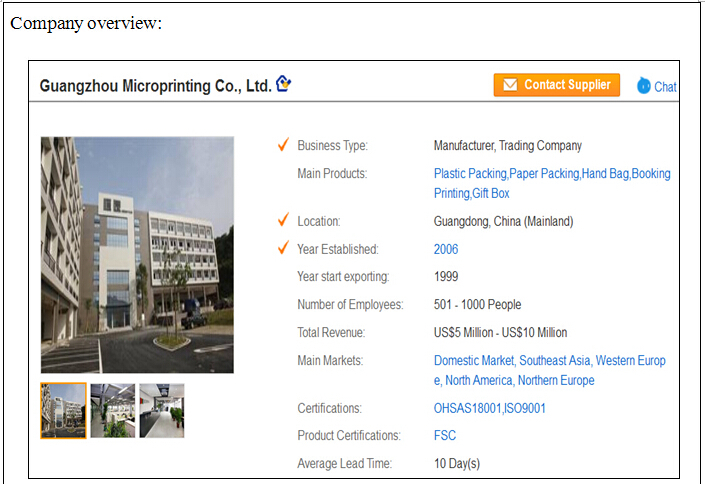Open the OHSAS18001,ISO9001 certifications link
The width and height of the screenshot is (705, 484).
click(489, 408)
